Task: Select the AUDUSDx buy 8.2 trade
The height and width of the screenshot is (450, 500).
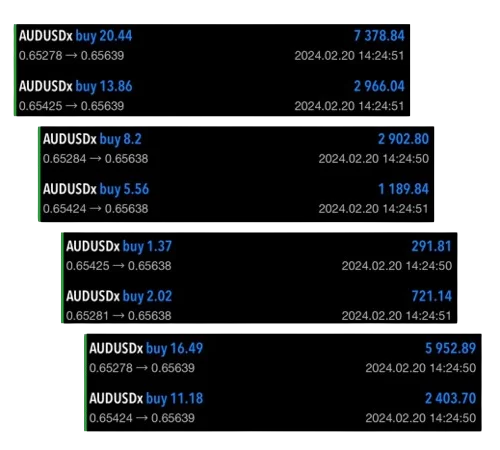Action: pyautogui.click(x=236, y=149)
